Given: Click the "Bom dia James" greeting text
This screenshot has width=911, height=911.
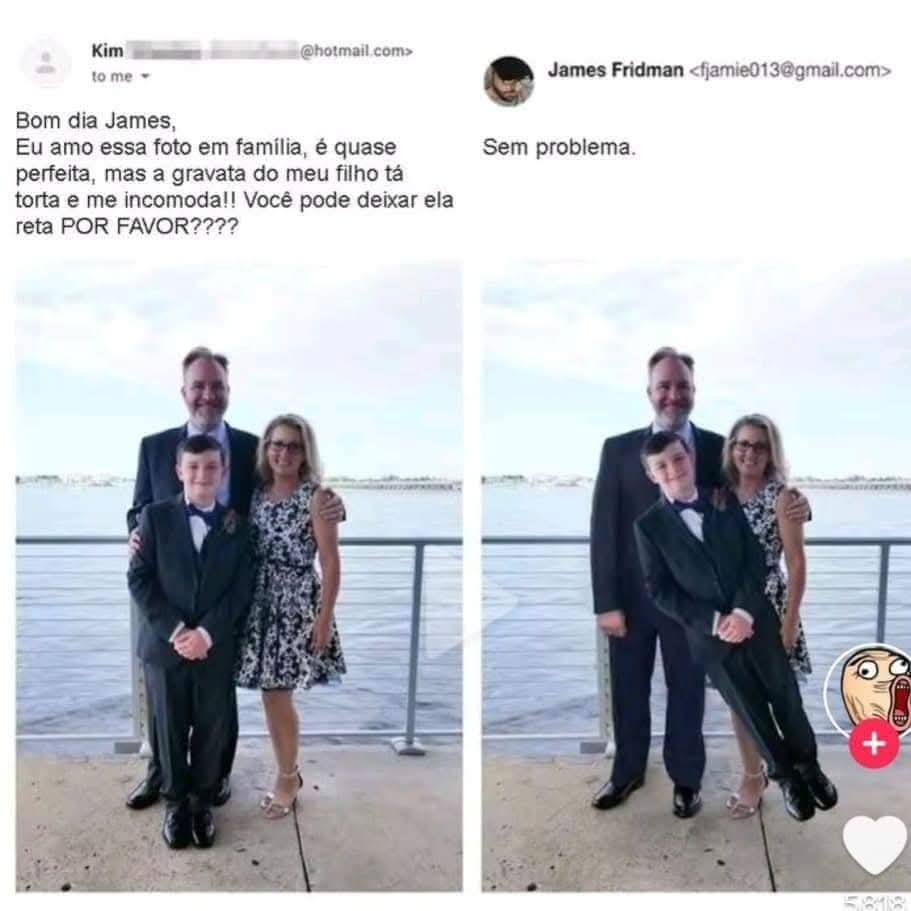Looking at the screenshot, I should point(95,120).
